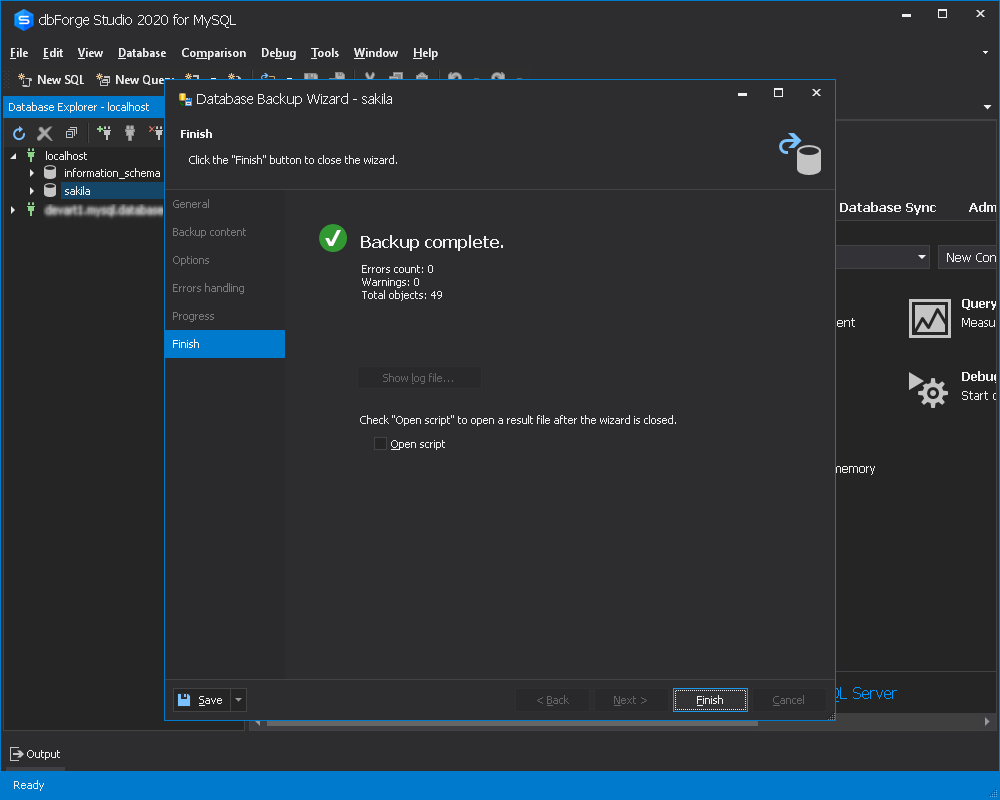The image size is (1000, 800).
Task: Click the localhost green connection icon
Action: coord(31,155)
